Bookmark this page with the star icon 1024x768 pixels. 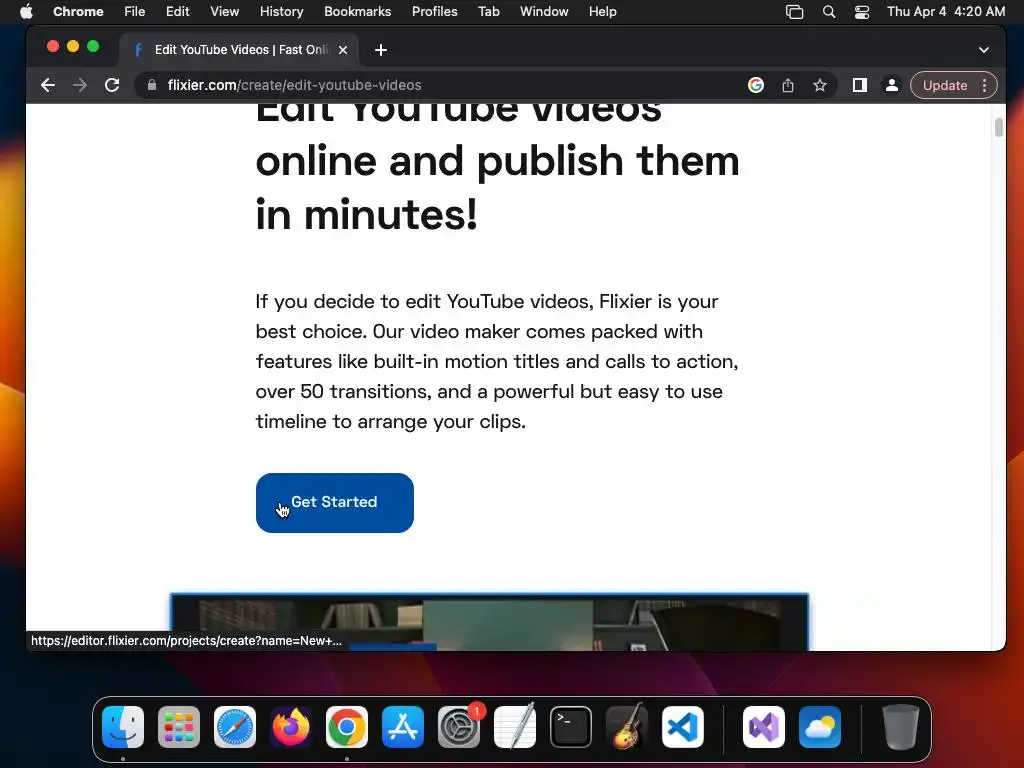click(820, 85)
